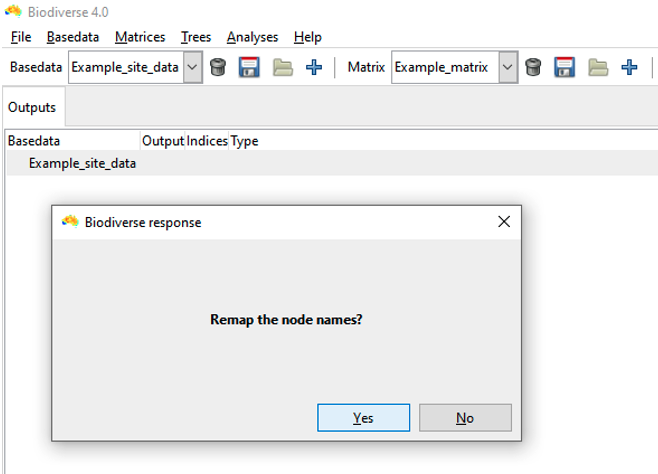Open a matrix file with folder icon

598,67
